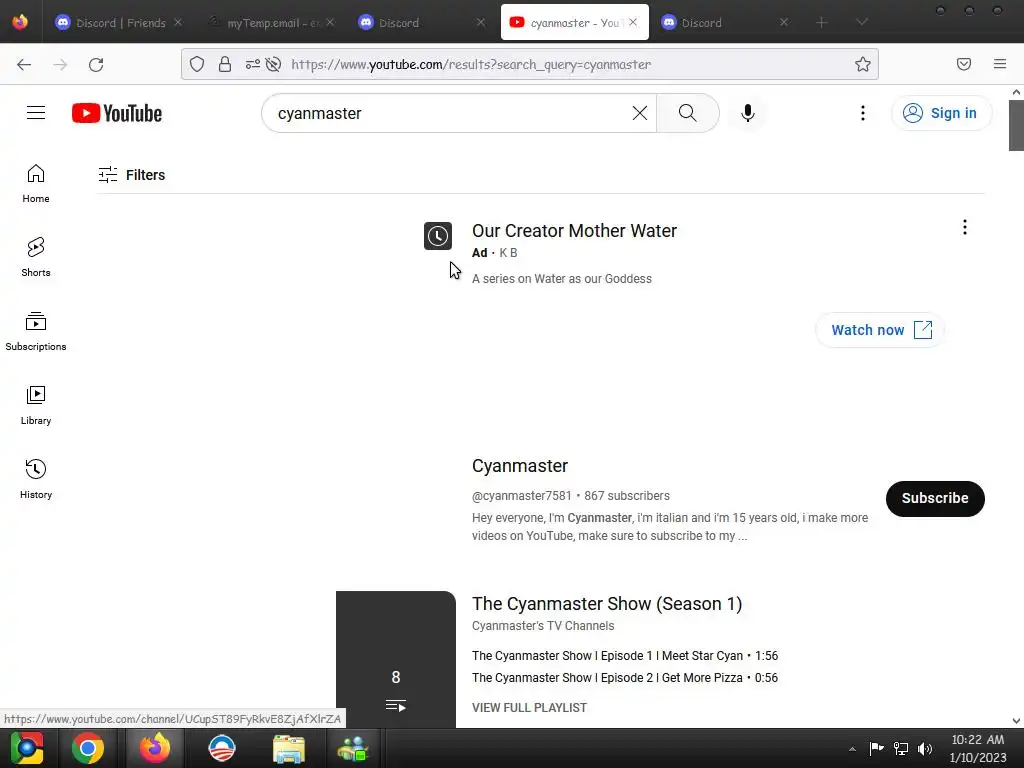Click VIEW FULL PLAYLIST
Screen dimensions: 1024x768
click(529, 708)
